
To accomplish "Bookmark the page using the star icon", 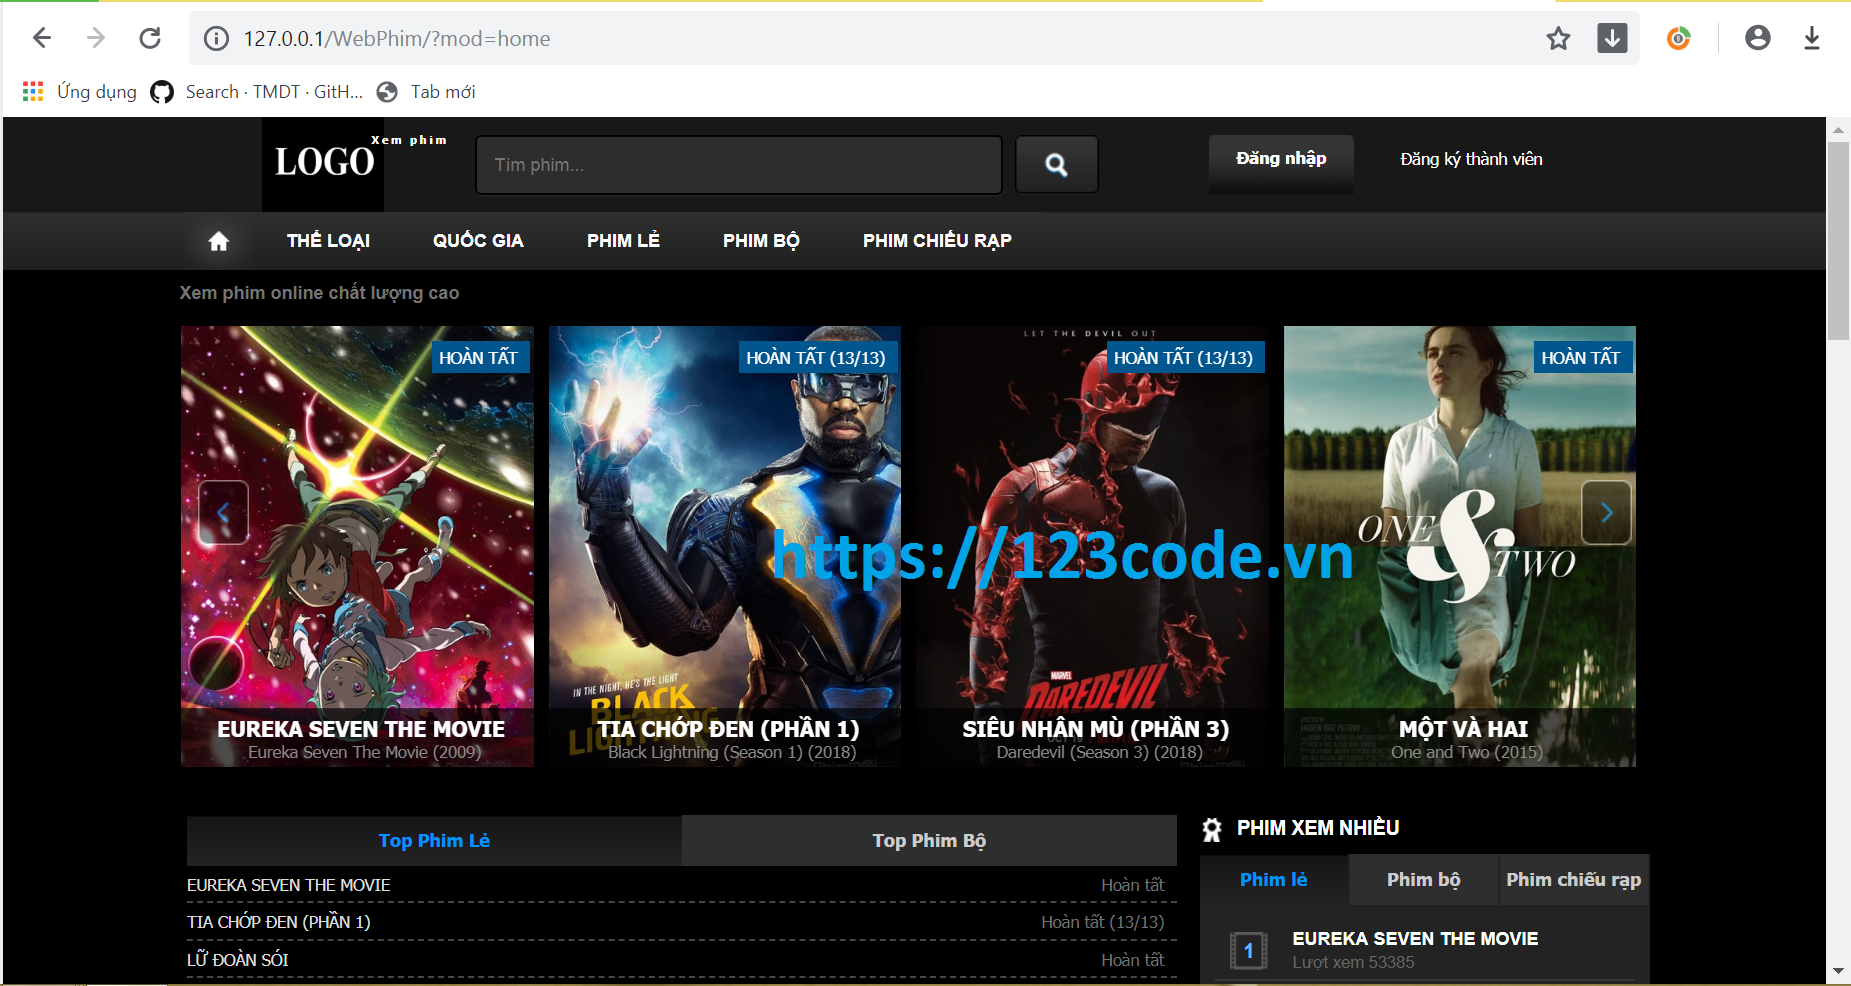I will pos(1559,38).
